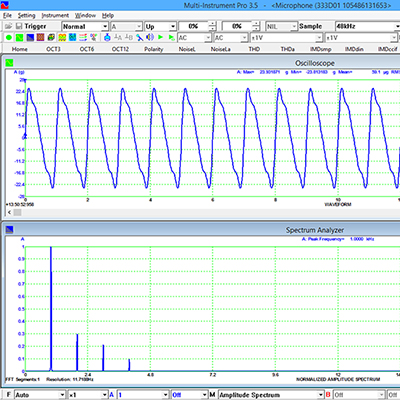Click the Save icon beside Trigger
400x400 pixels.
(19, 26)
